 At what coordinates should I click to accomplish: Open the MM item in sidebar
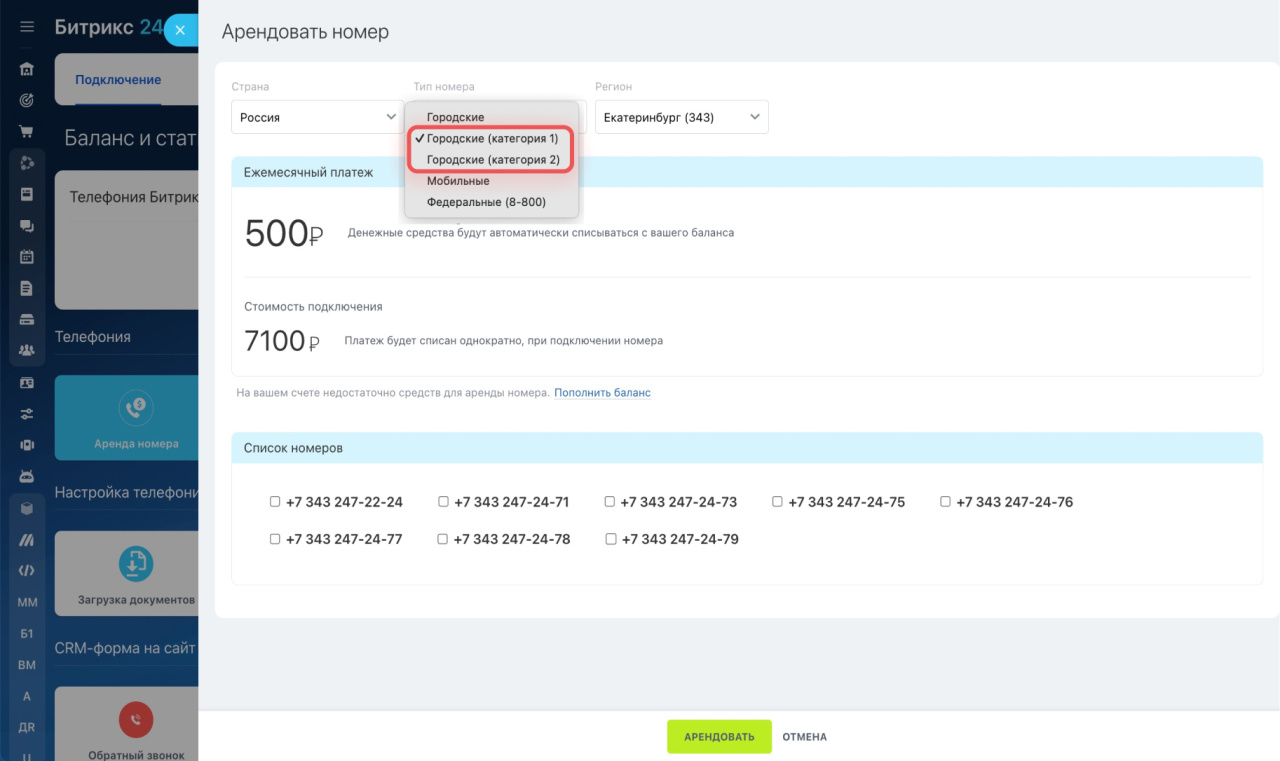pyautogui.click(x=27, y=603)
